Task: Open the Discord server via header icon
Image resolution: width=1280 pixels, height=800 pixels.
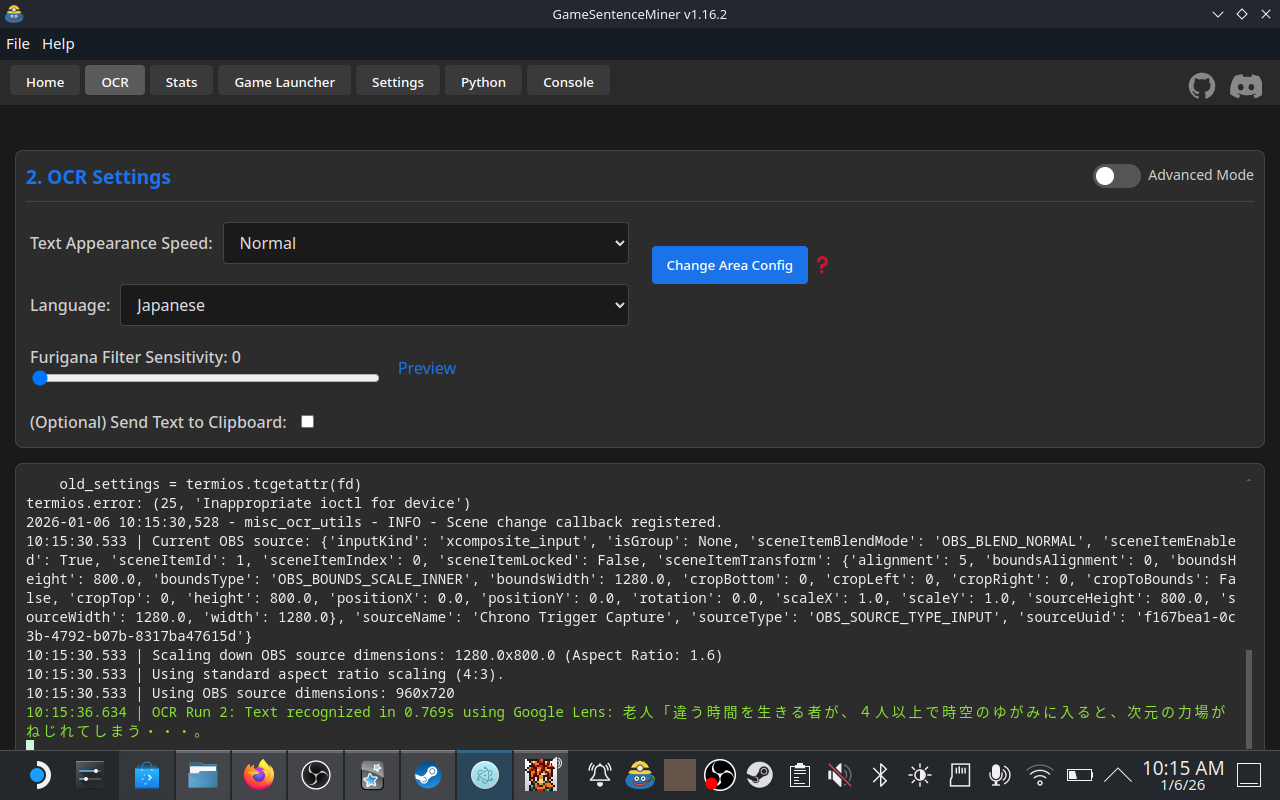Action: click(1245, 86)
